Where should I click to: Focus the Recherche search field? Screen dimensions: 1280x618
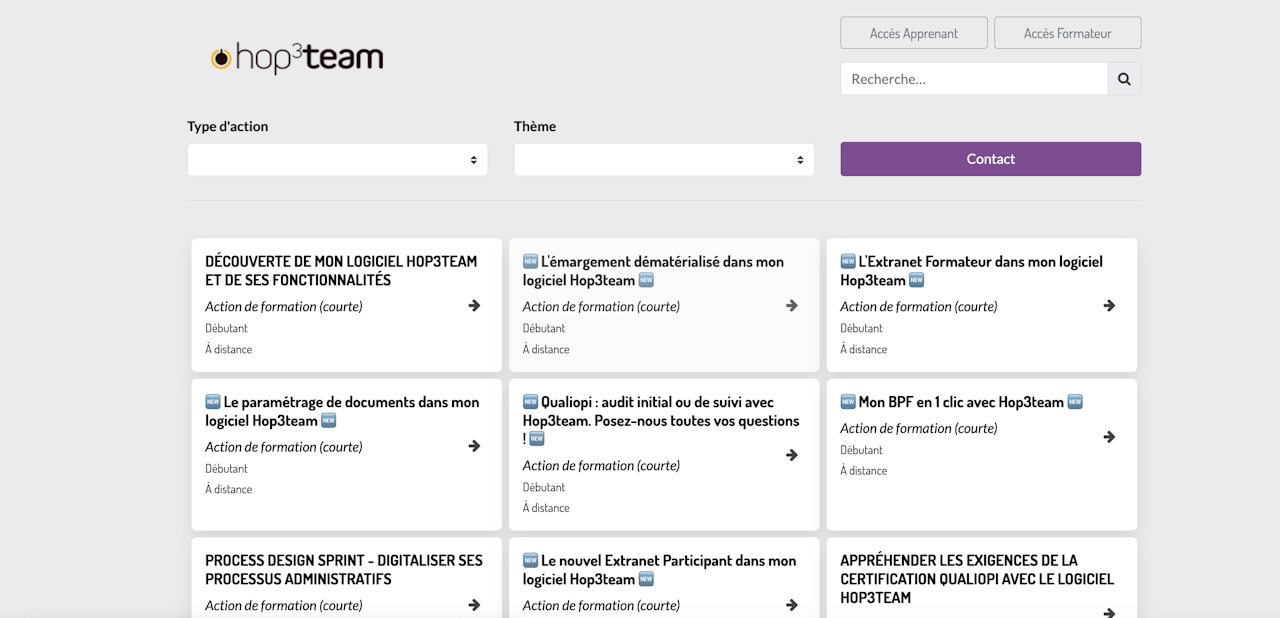(974, 79)
